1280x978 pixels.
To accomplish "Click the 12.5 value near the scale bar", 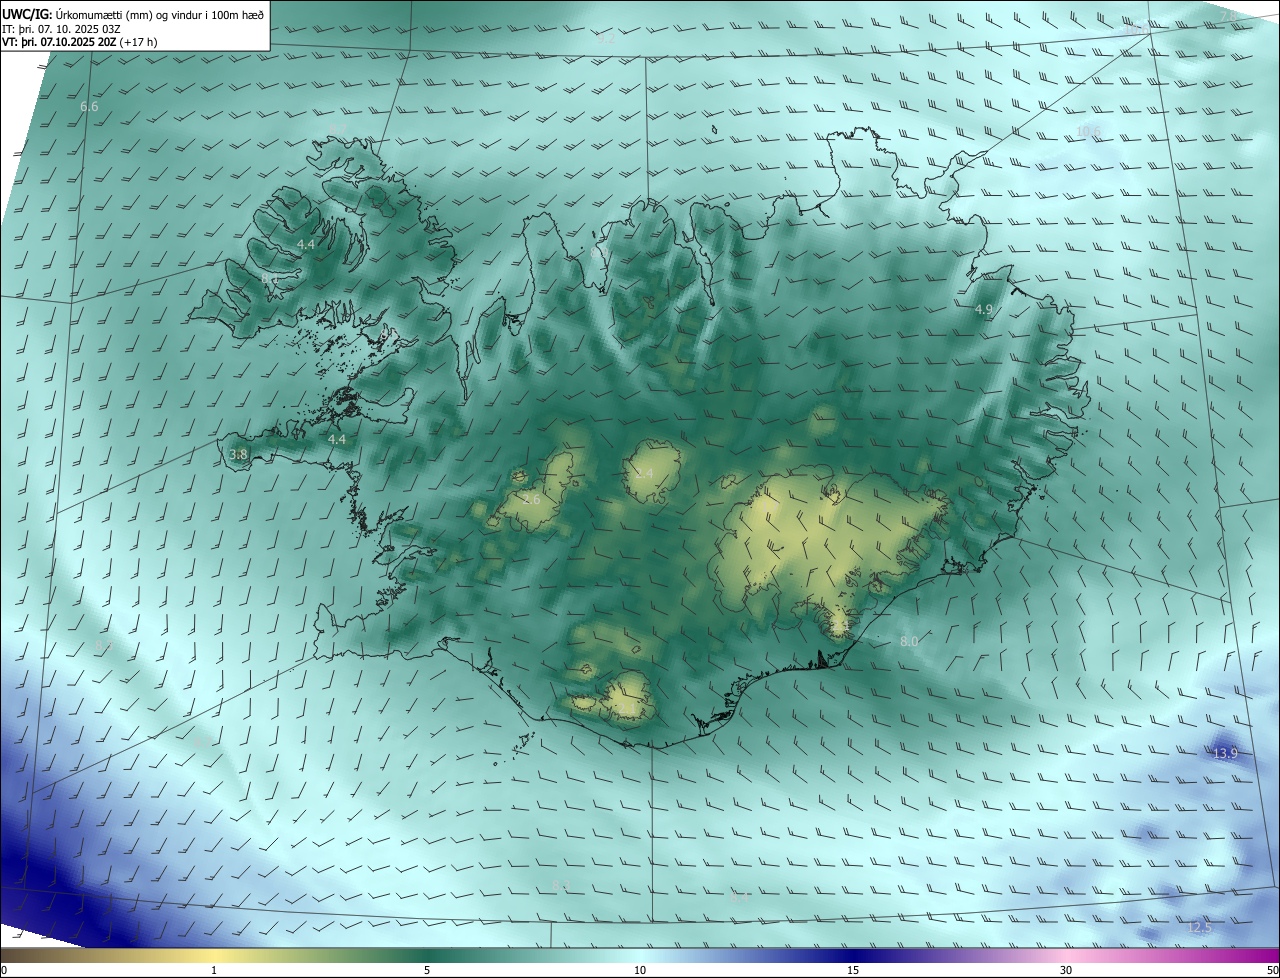I will [1198, 928].
